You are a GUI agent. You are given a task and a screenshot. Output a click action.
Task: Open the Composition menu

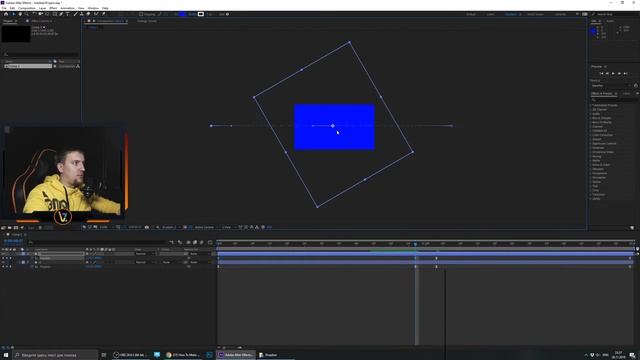(x=27, y=8)
